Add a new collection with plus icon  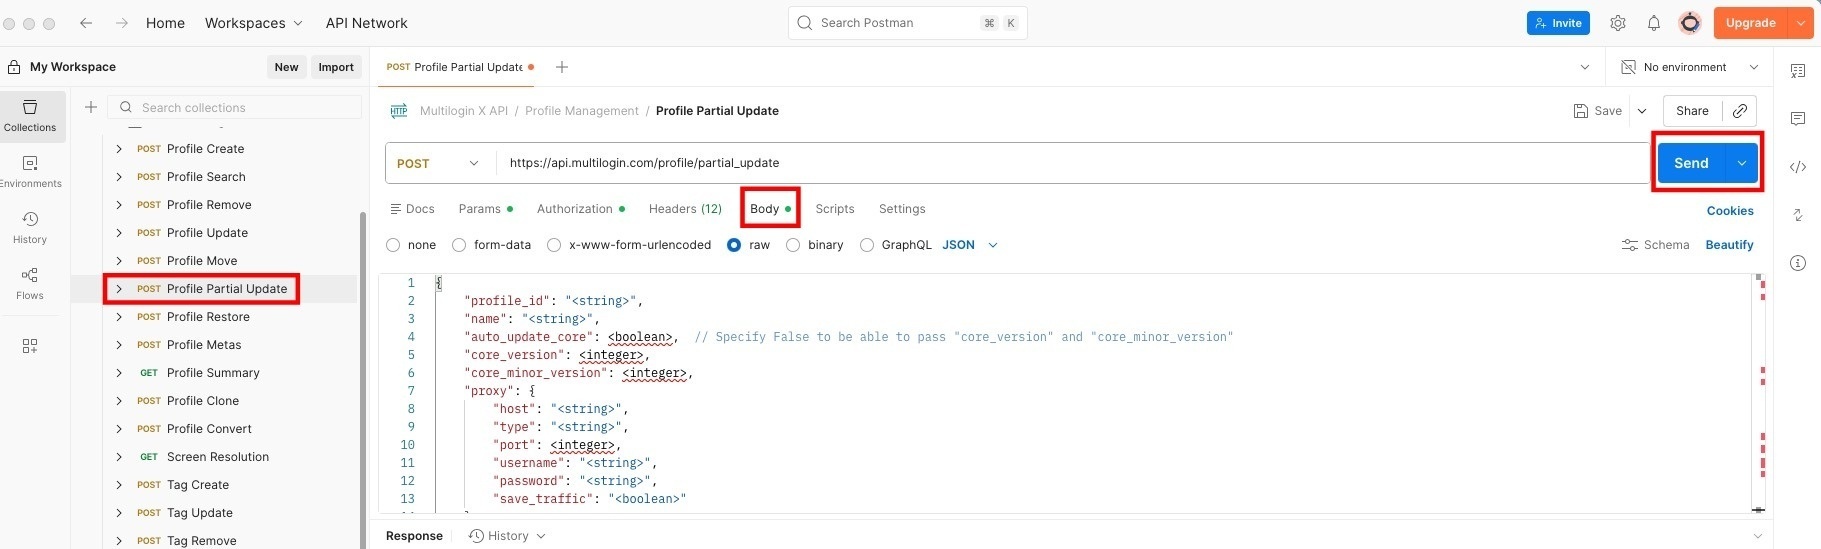(x=91, y=107)
